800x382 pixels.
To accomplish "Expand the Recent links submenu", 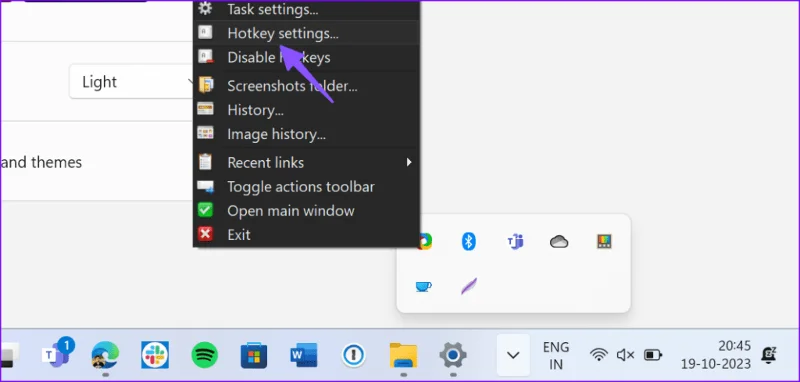I will point(307,163).
